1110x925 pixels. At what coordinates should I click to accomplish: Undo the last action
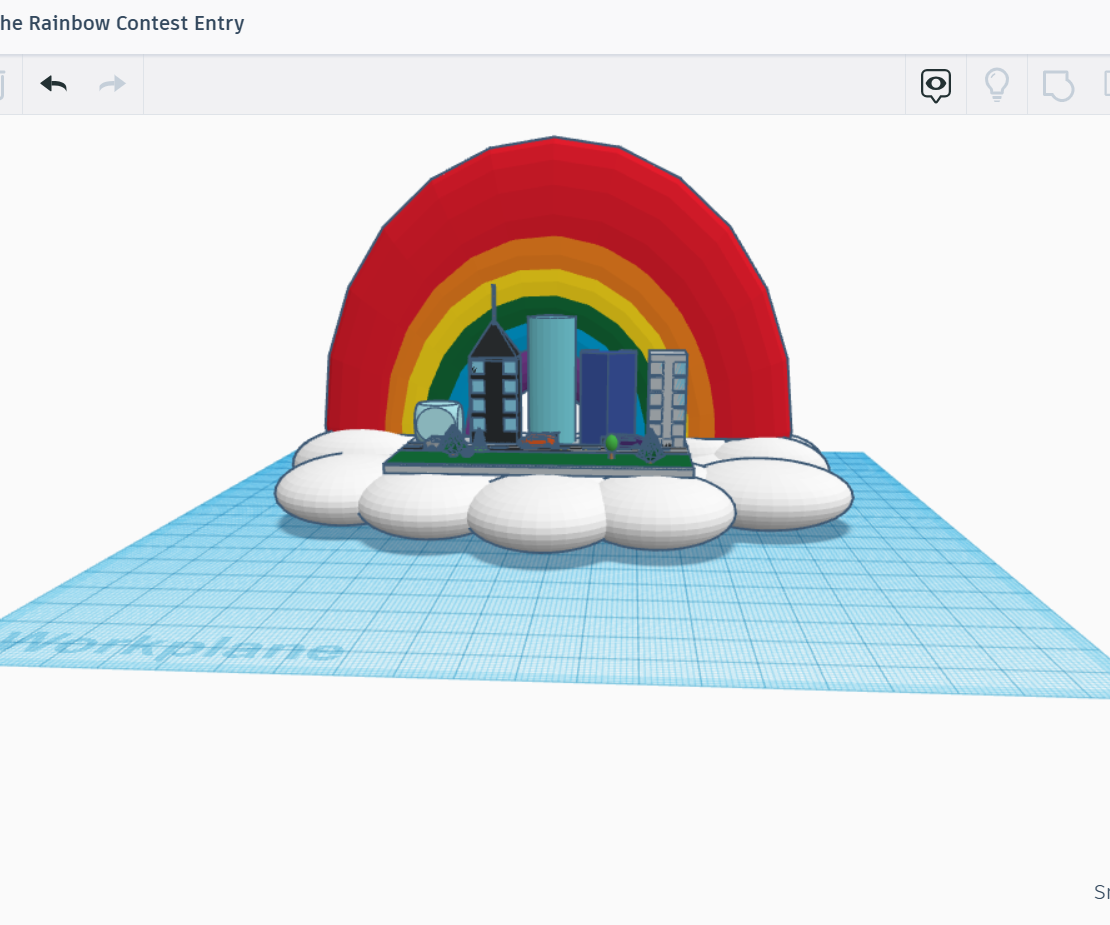coord(53,84)
